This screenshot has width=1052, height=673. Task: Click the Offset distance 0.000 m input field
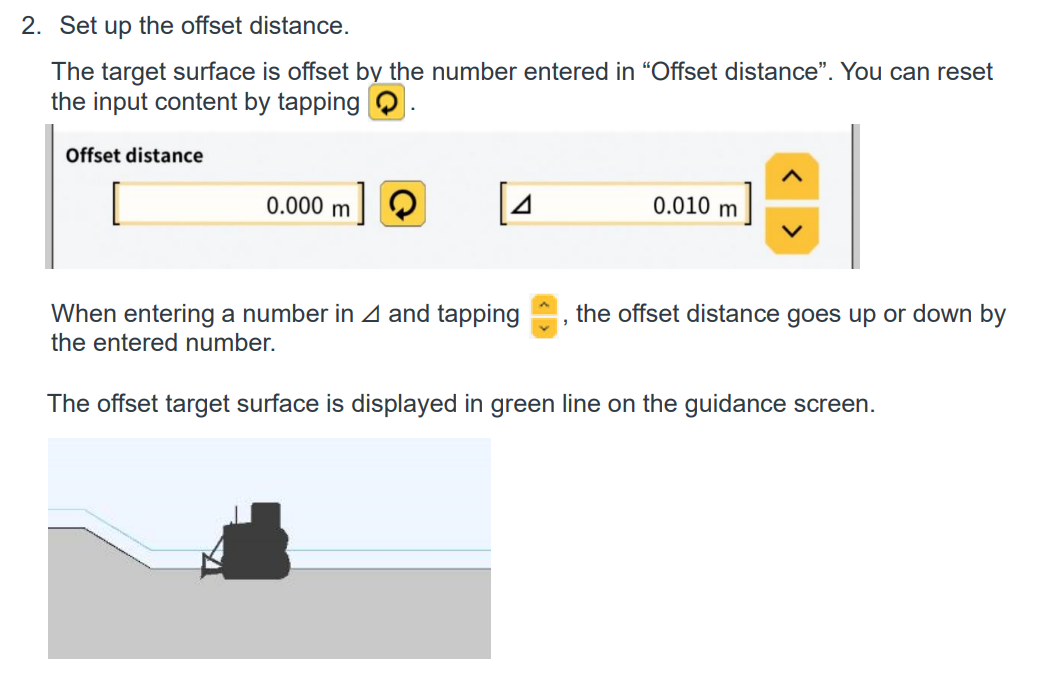pyautogui.click(x=240, y=206)
